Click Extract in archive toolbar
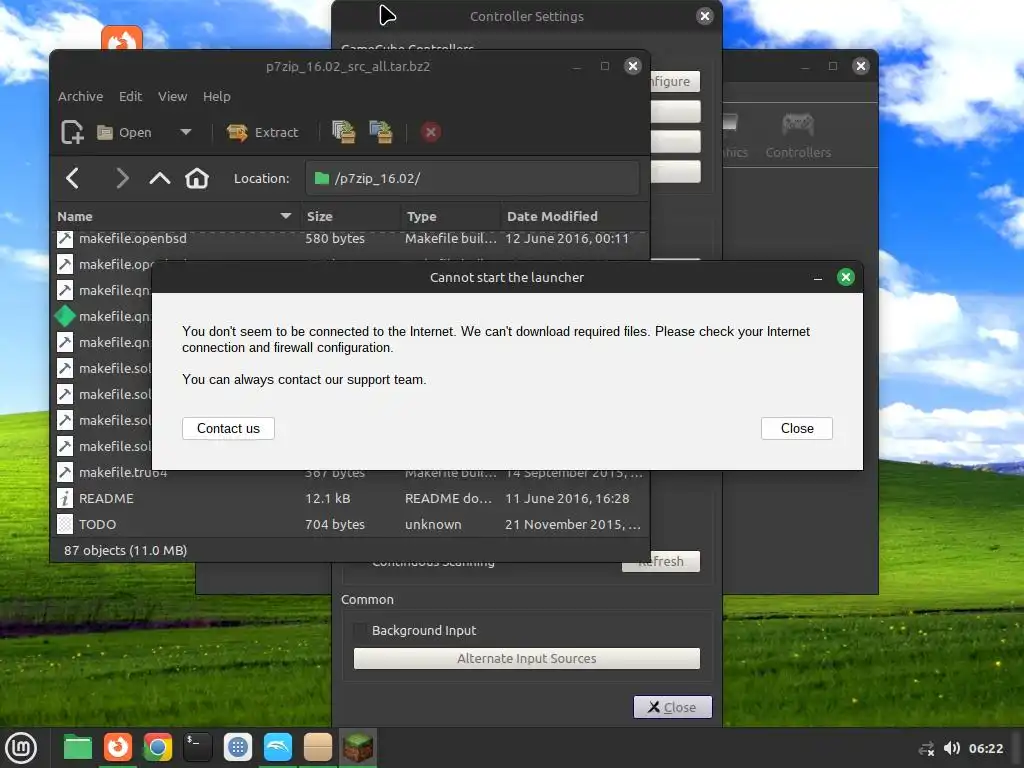Image resolution: width=1024 pixels, height=768 pixels. [x=263, y=133]
